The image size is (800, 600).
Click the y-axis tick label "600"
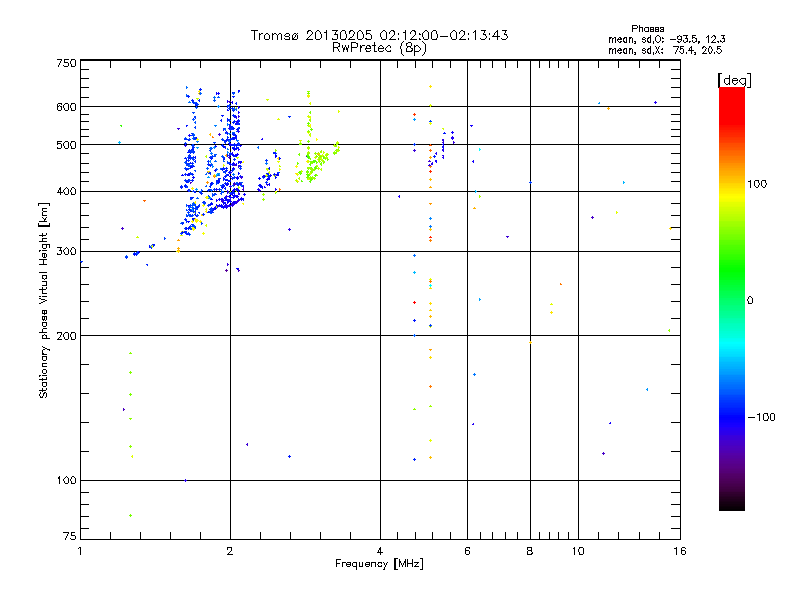tap(66, 107)
